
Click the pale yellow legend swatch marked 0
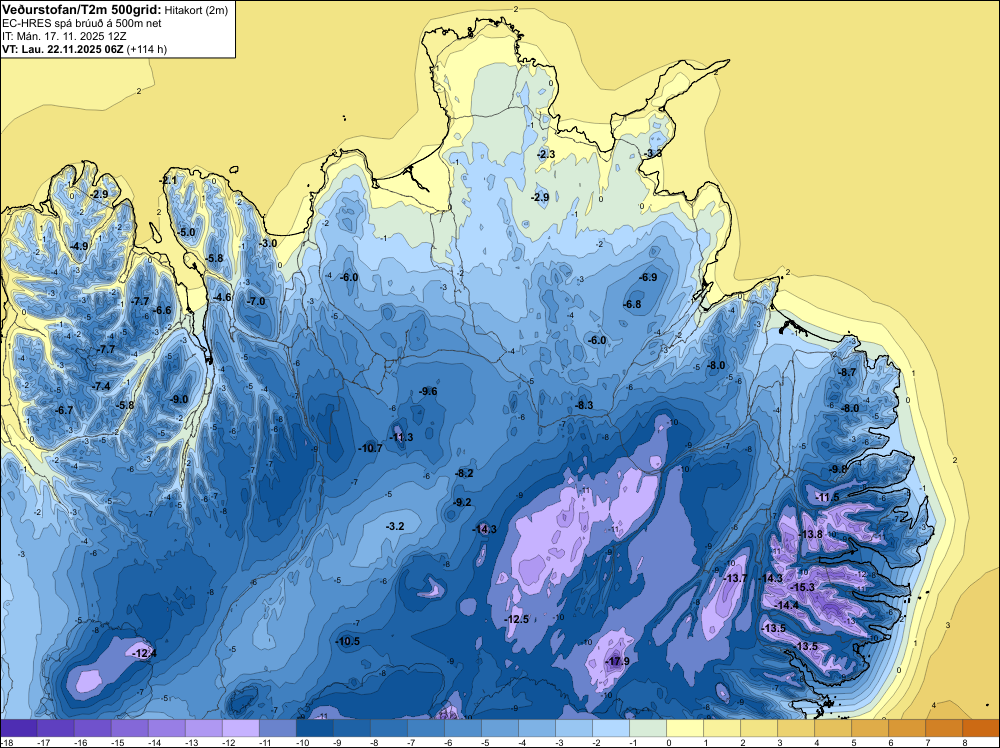pyautogui.click(x=685, y=728)
